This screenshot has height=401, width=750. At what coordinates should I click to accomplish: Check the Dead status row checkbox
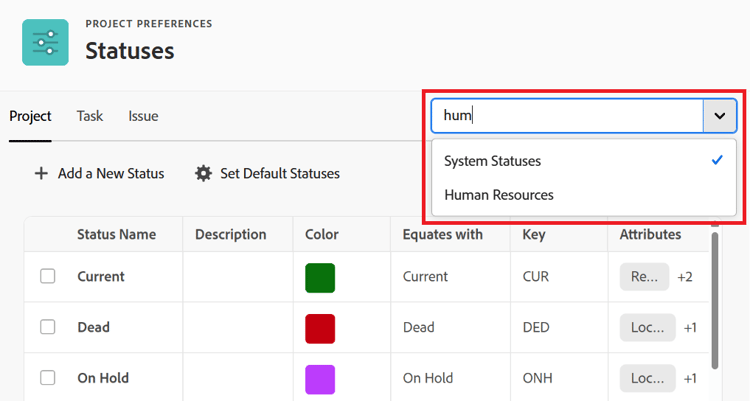pyautogui.click(x=48, y=327)
